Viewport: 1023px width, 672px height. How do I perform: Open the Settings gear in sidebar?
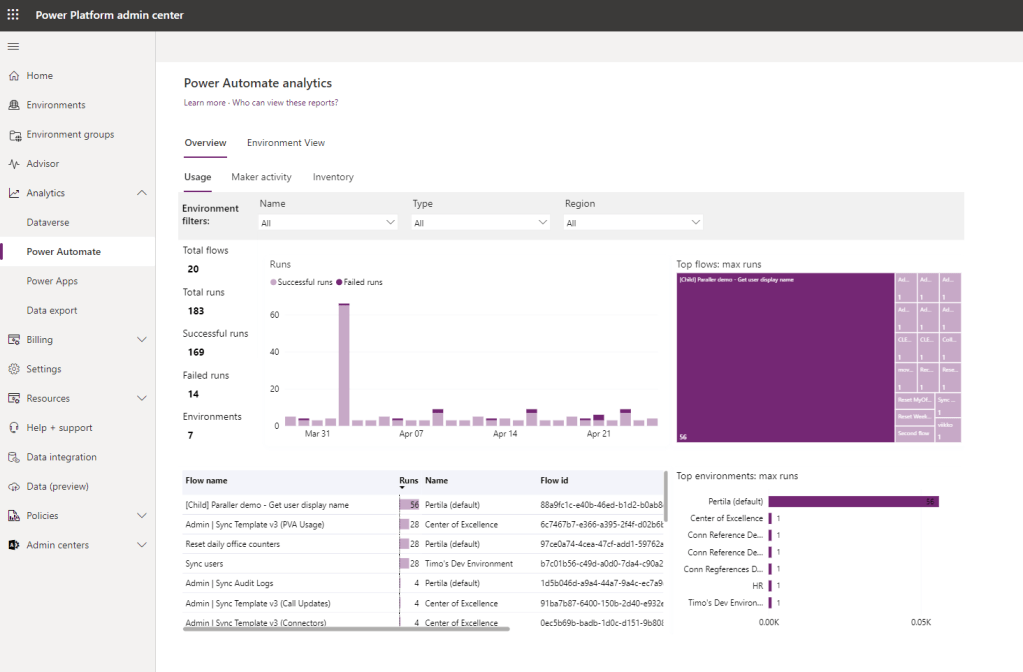[x=14, y=369]
